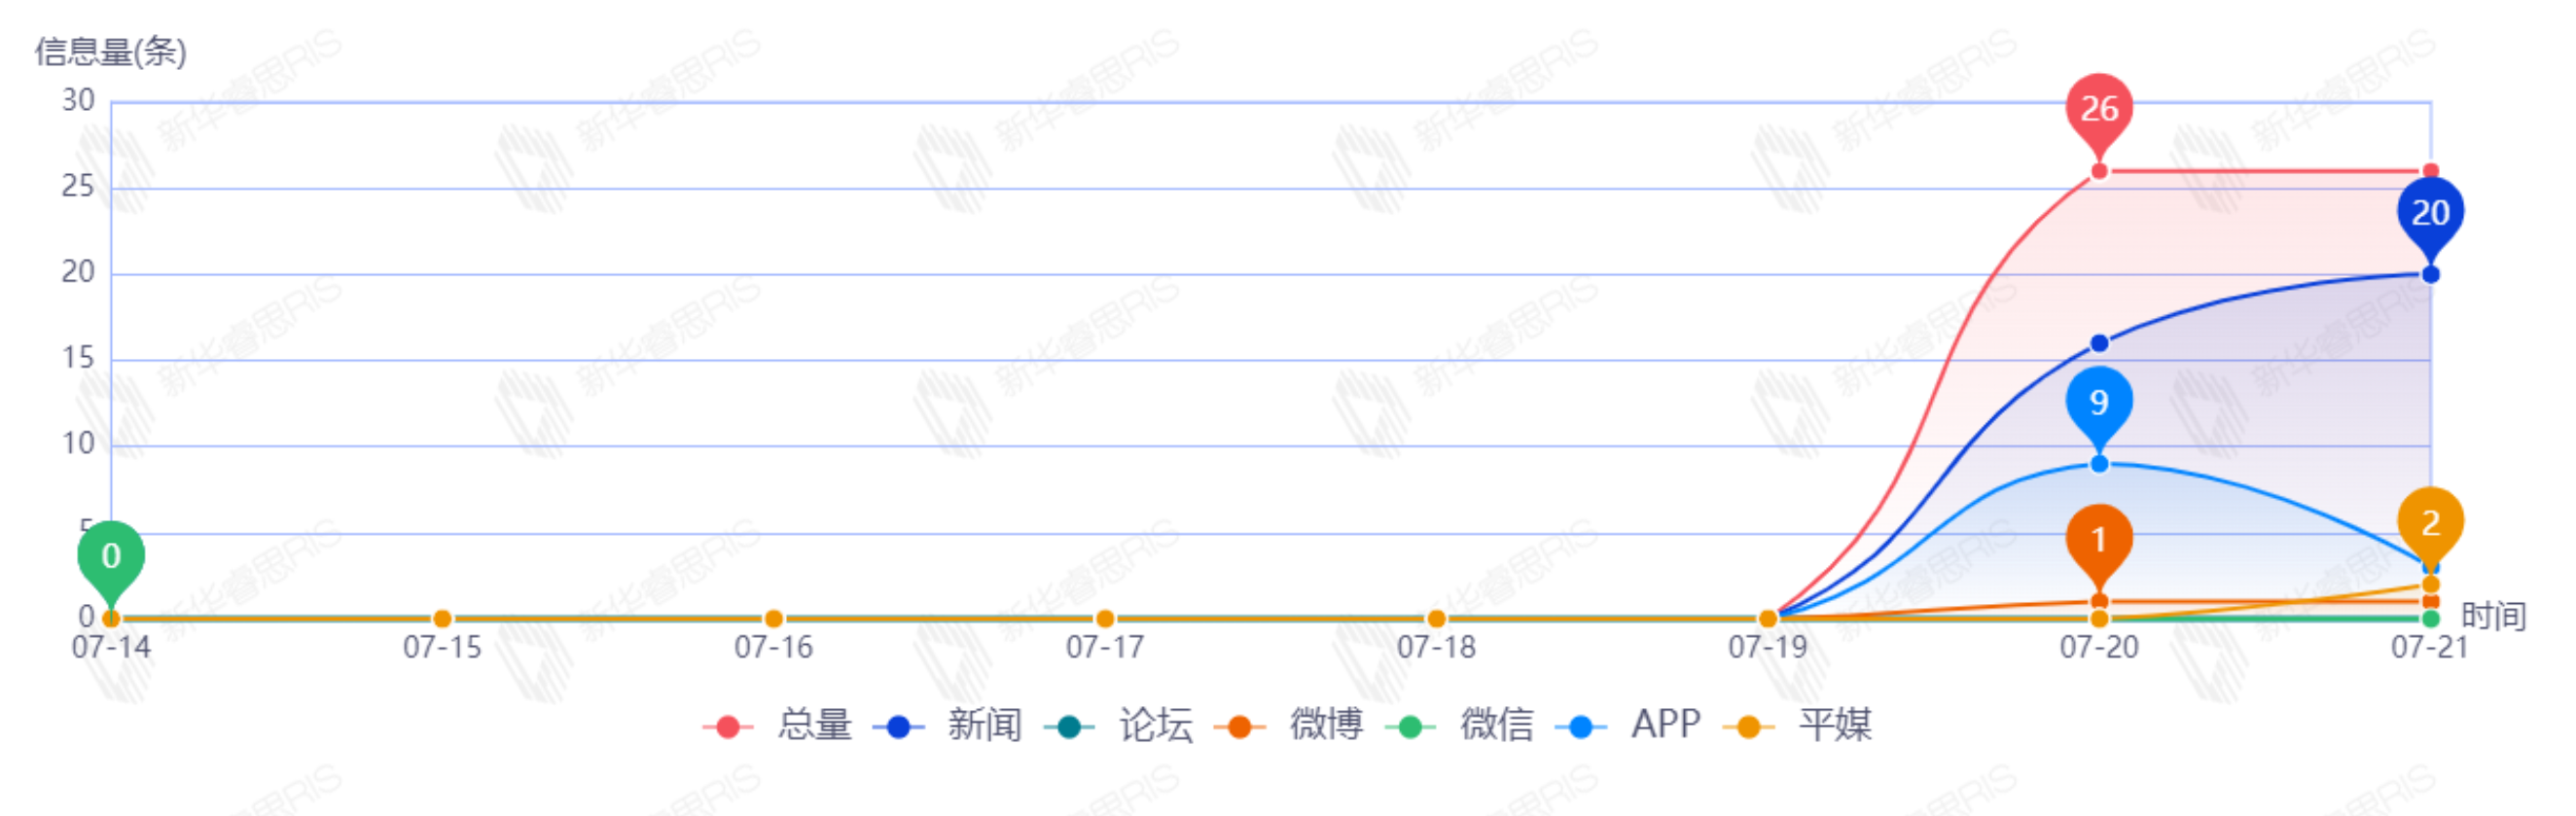This screenshot has height=816, width=2576.
Task: Select the 07-19 data point on the baseline
Action: [x=1767, y=619]
